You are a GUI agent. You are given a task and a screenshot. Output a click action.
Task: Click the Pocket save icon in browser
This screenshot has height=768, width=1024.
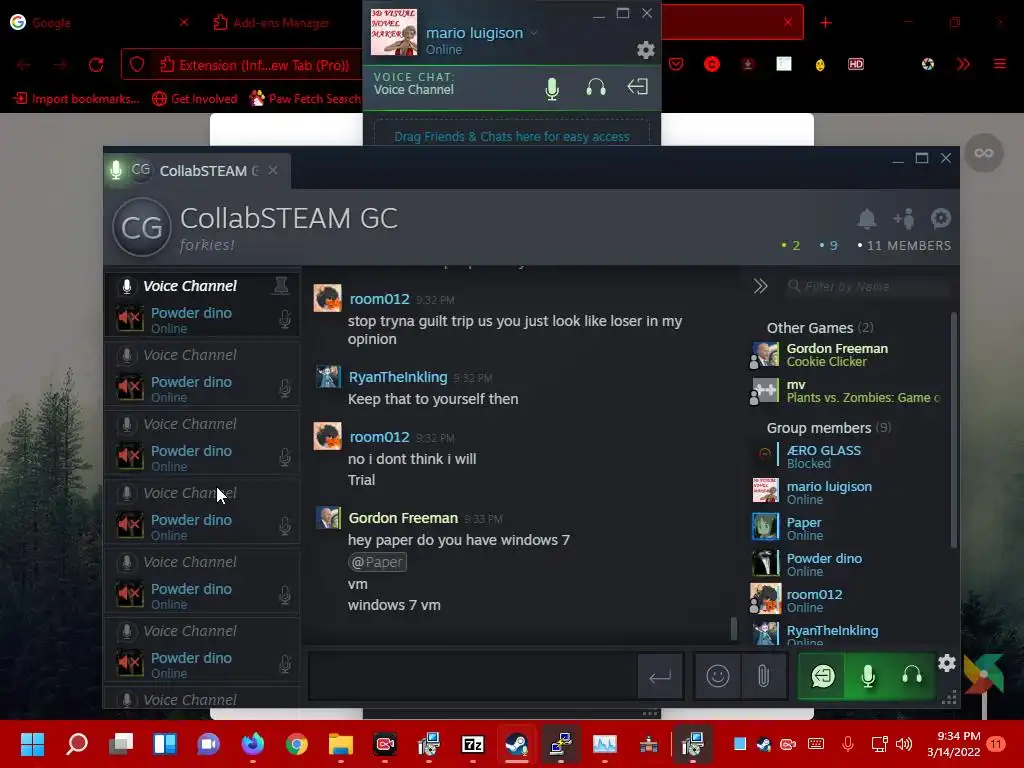point(676,64)
